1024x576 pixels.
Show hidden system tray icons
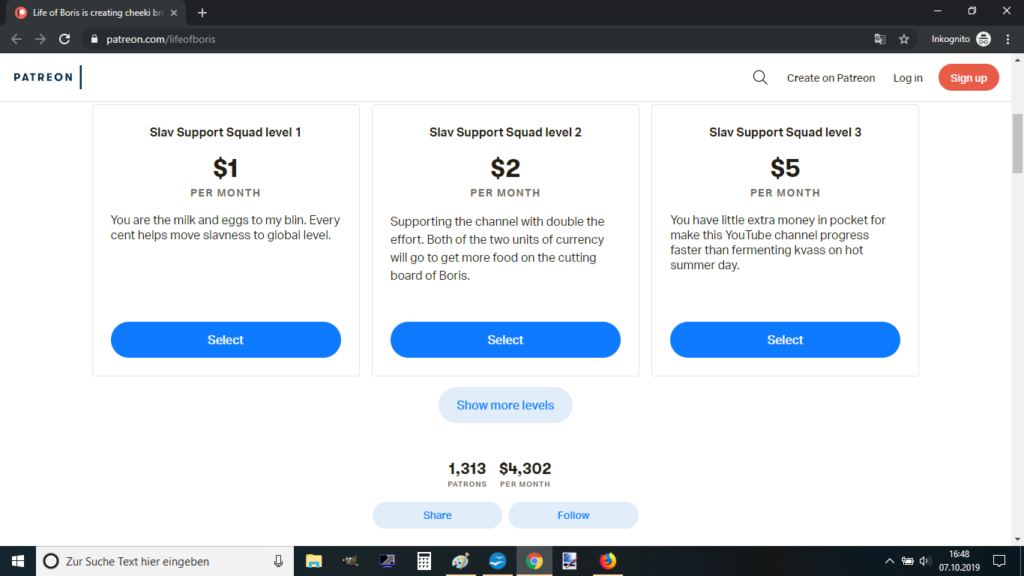(x=889, y=561)
